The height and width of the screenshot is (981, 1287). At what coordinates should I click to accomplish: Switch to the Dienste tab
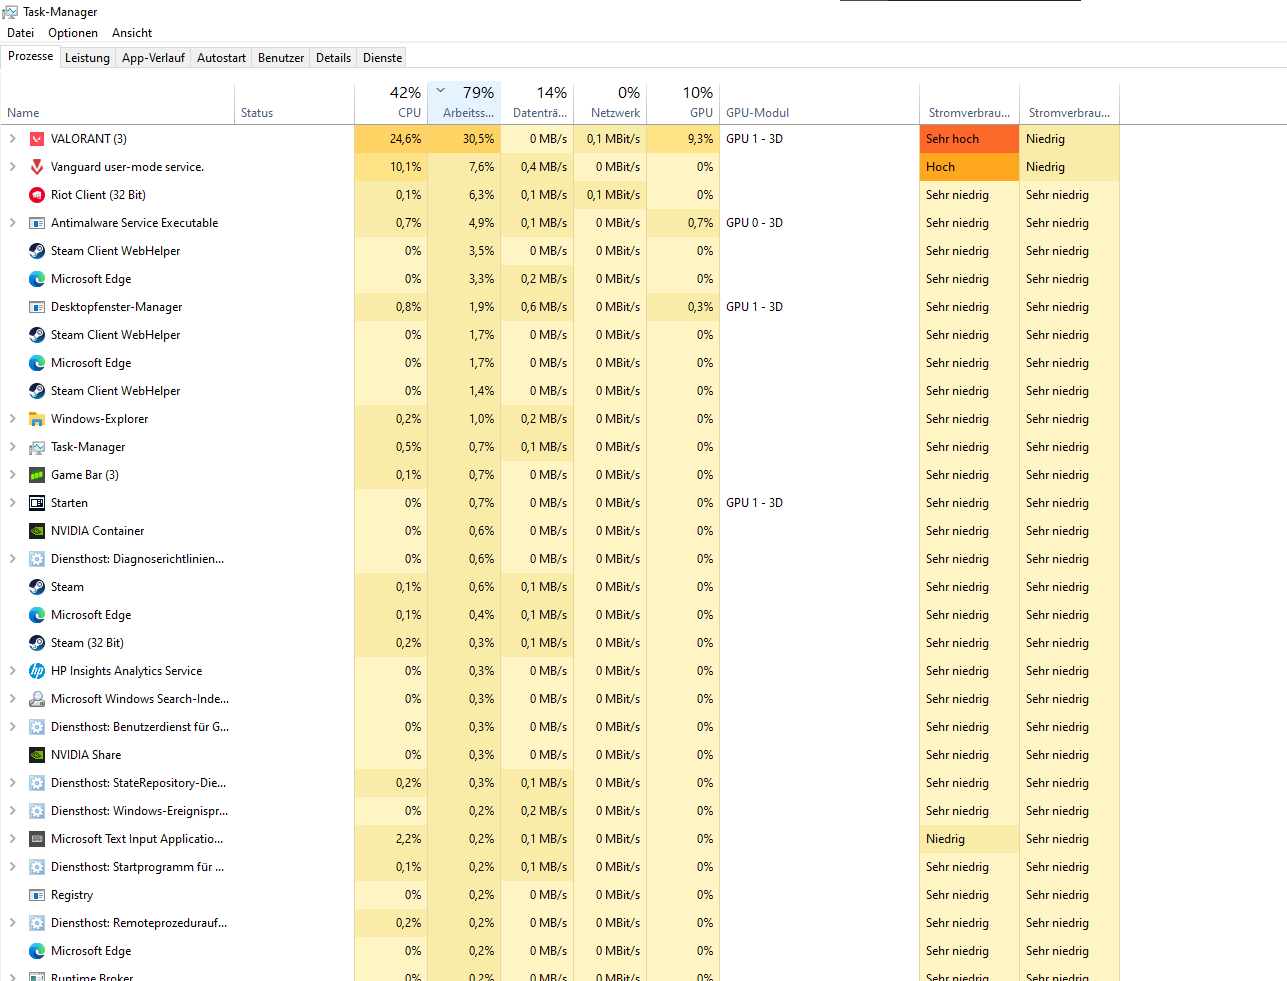382,58
